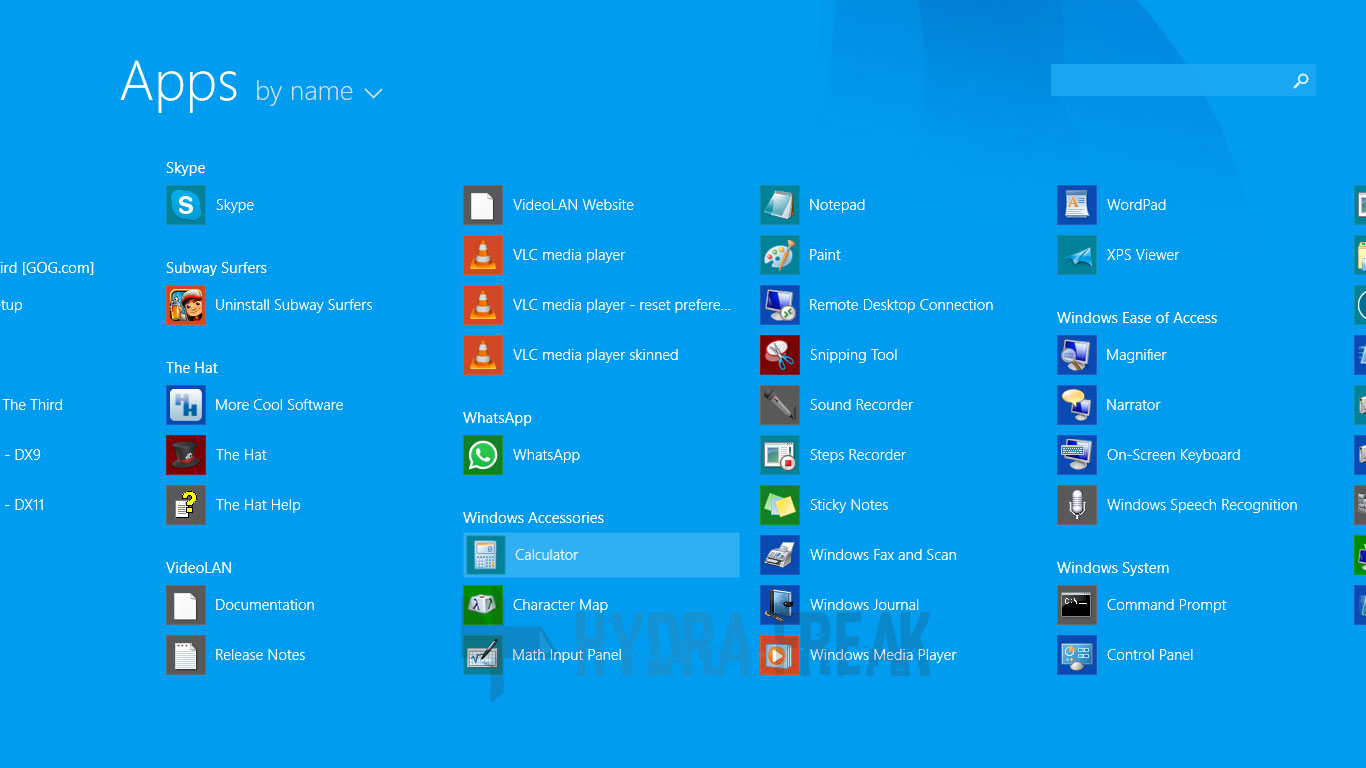The width and height of the screenshot is (1366, 768).
Task: Start Narrator
Action: [1133, 405]
